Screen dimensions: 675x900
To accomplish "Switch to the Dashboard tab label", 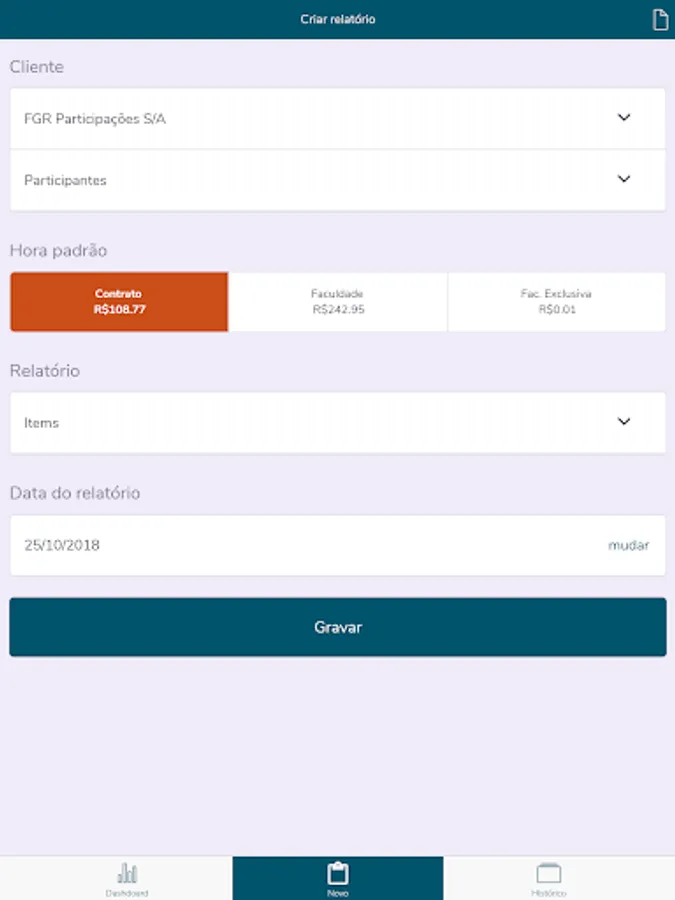I will tap(127, 893).
